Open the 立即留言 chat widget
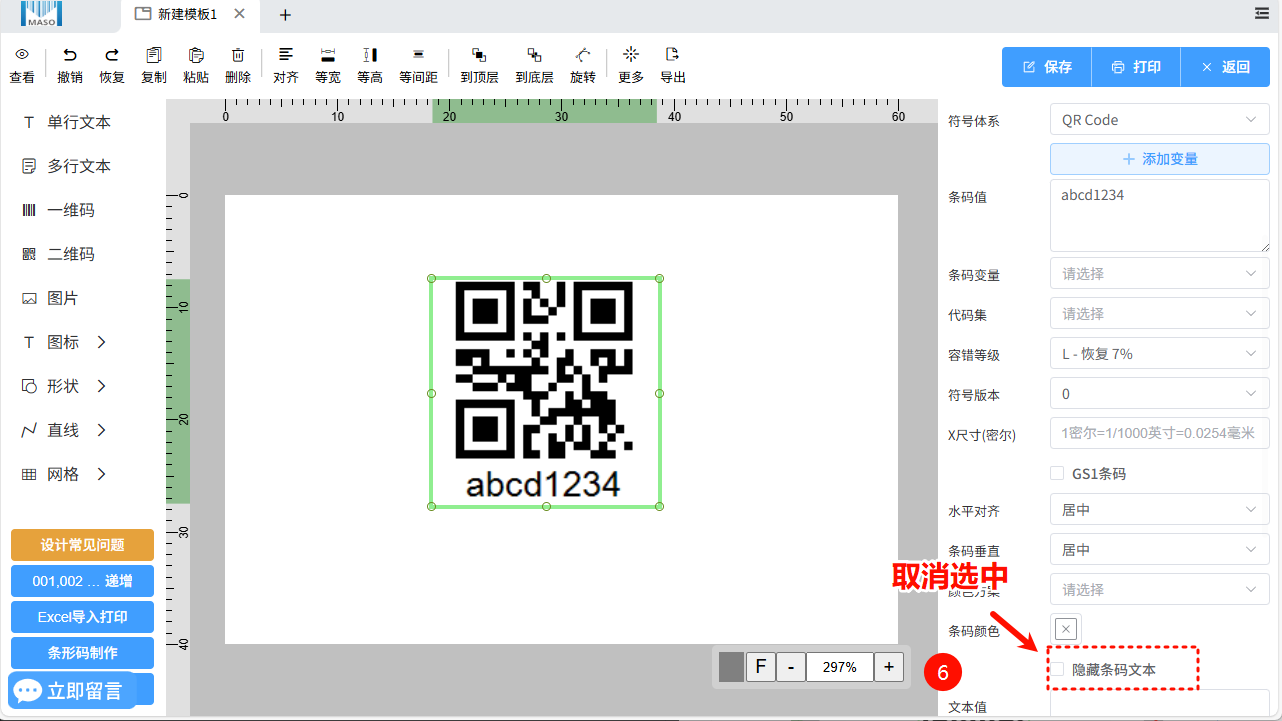Screen dimensions: 1282x721 click(72, 690)
